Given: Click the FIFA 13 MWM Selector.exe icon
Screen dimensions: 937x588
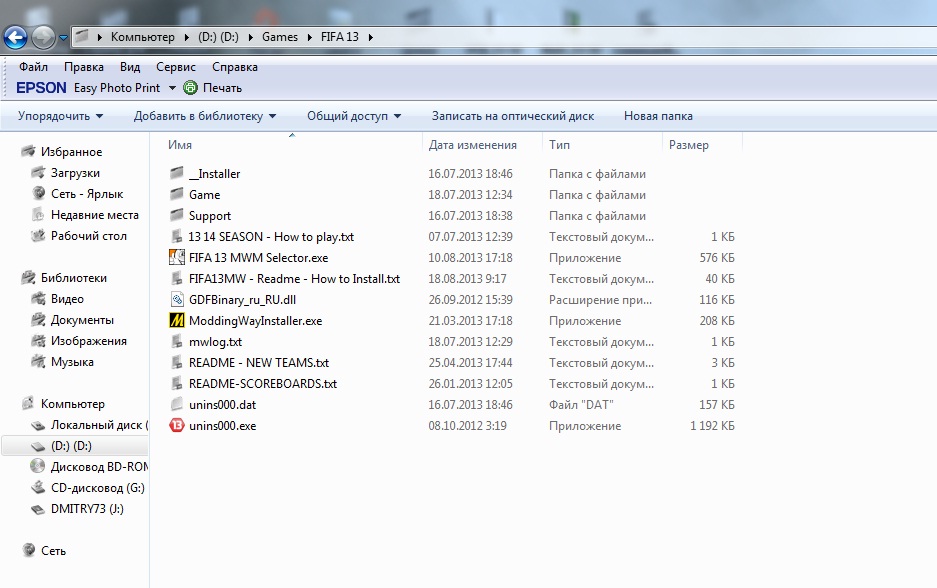Looking at the screenshot, I should pyautogui.click(x=176, y=258).
